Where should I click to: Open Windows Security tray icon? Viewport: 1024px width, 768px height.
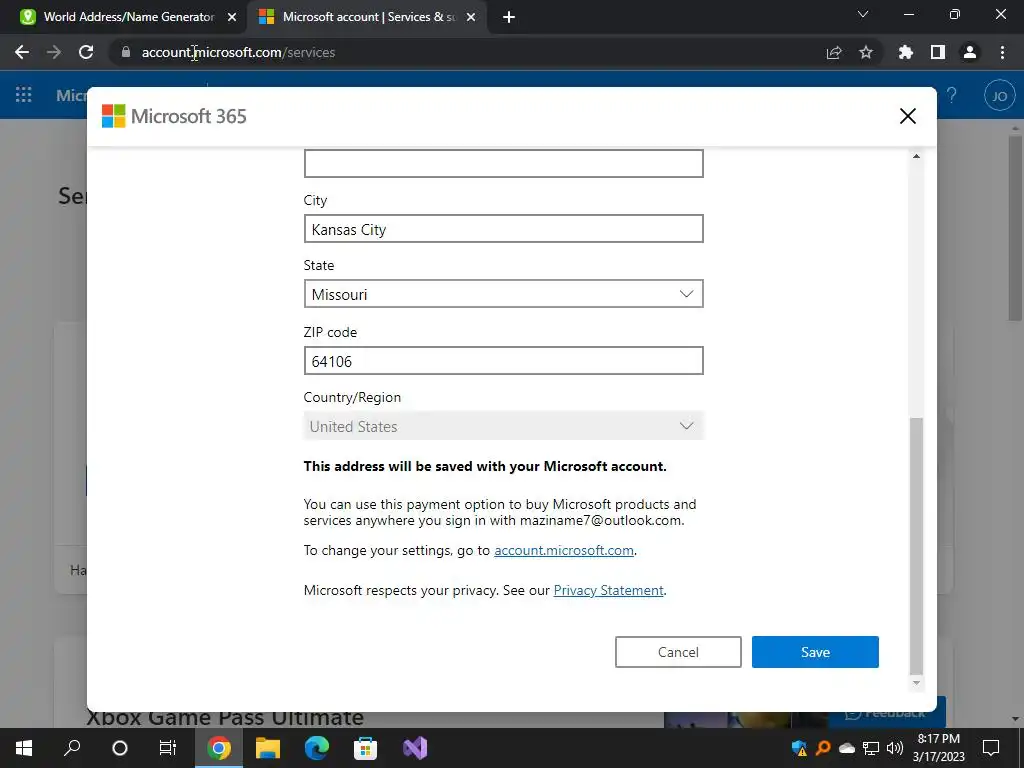[x=799, y=748]
